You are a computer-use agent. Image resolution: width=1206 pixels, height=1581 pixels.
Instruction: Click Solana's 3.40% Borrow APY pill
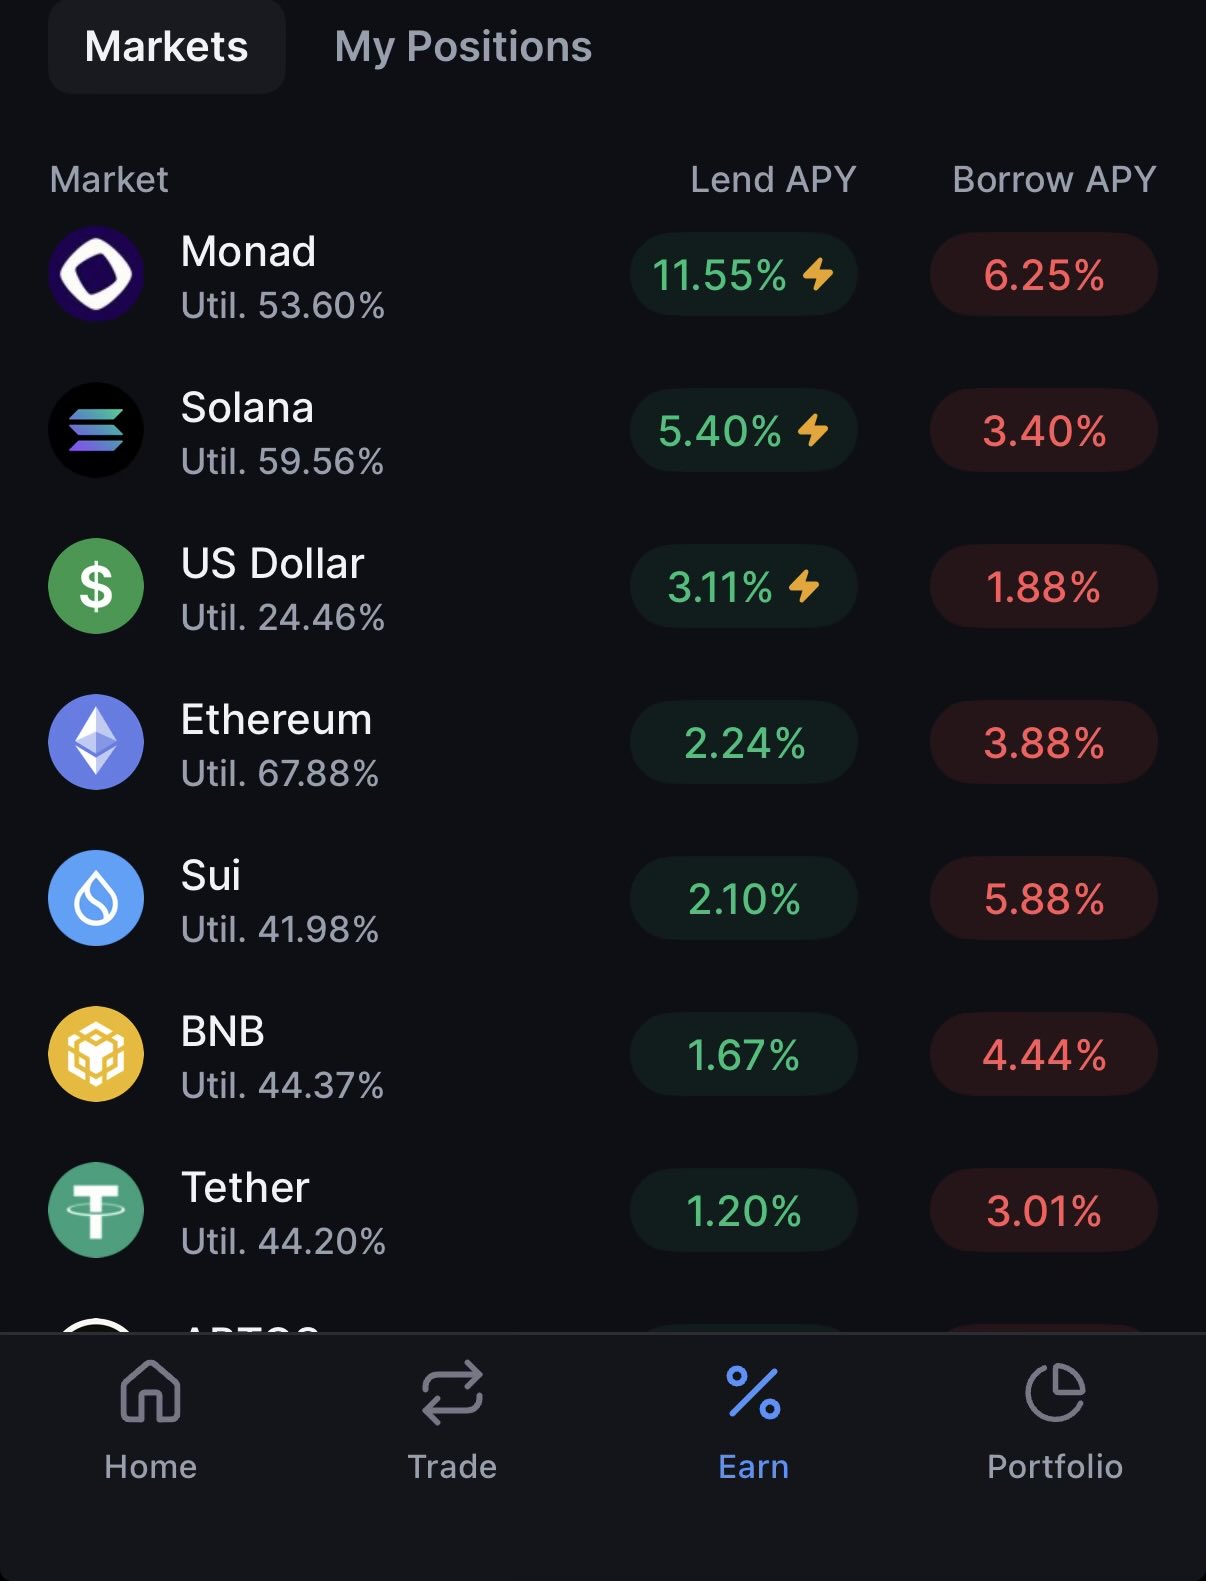pyautogui.click(x=1043, y=430)
